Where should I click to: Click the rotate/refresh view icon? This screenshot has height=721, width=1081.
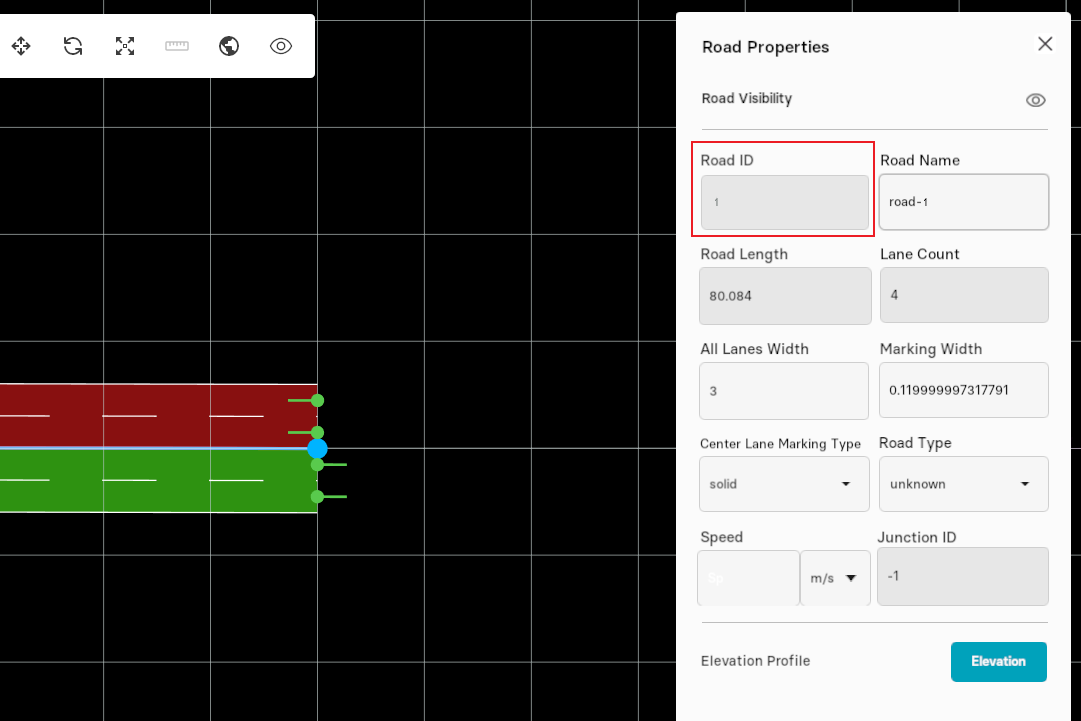coord(73,46)
